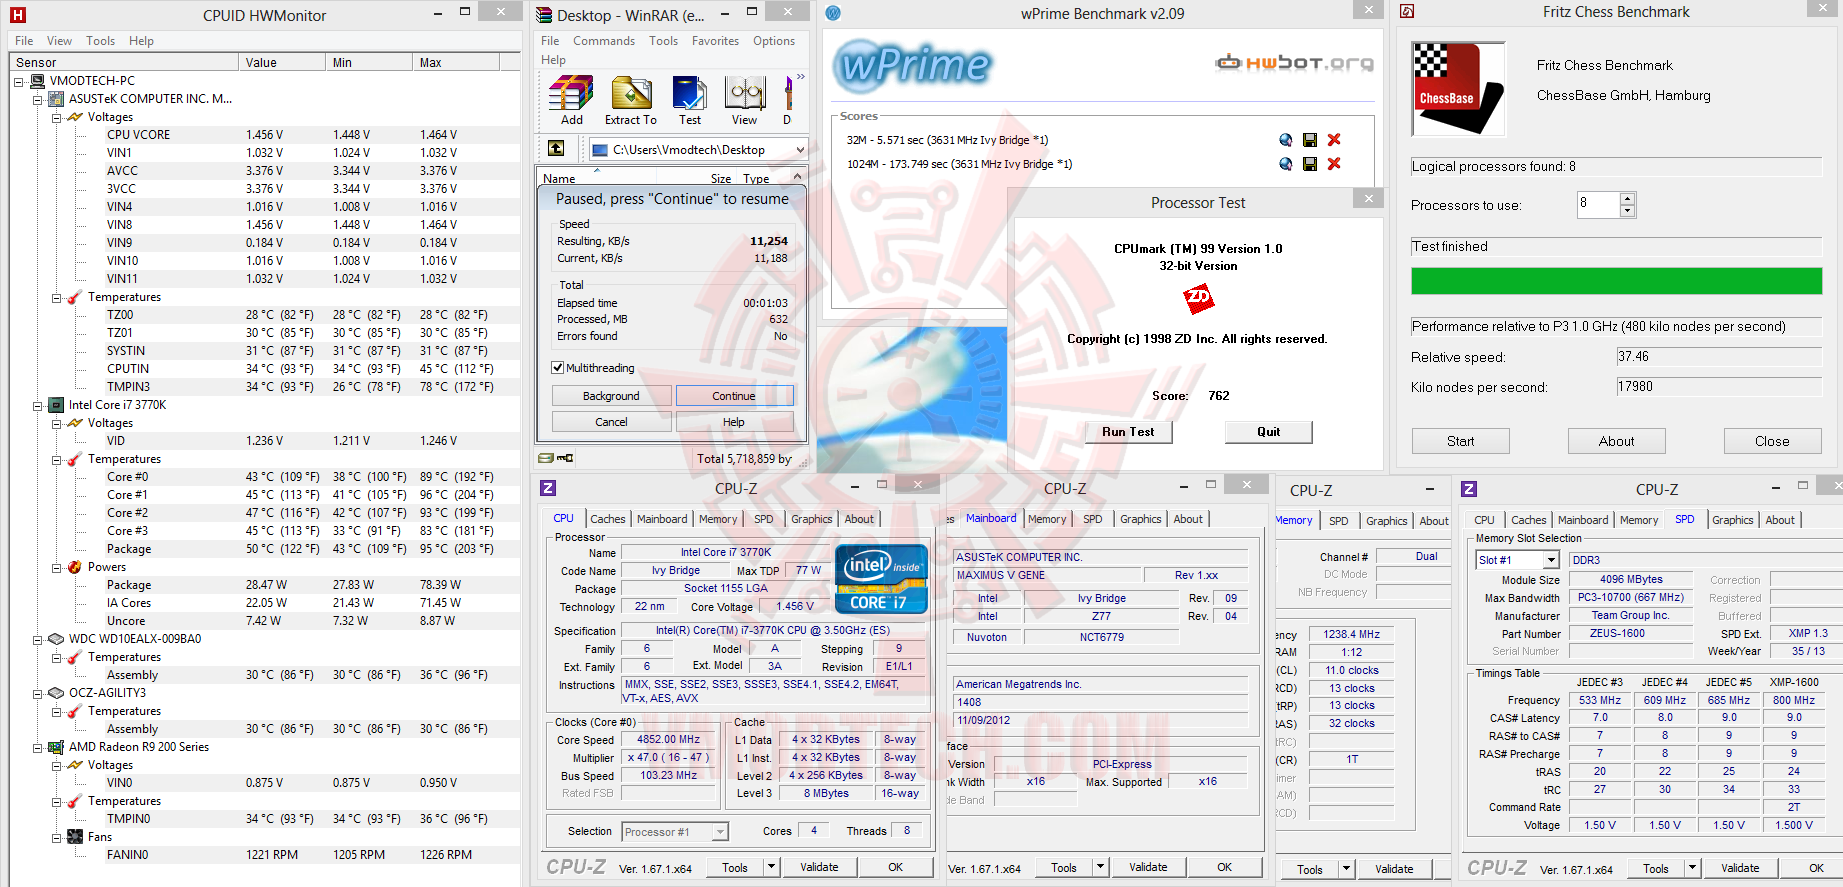Image resolution: width=1843 pixels, height=887 pixels.
Task: Delete the 1024M wPrime score with red X
Action: [1334, 164]
